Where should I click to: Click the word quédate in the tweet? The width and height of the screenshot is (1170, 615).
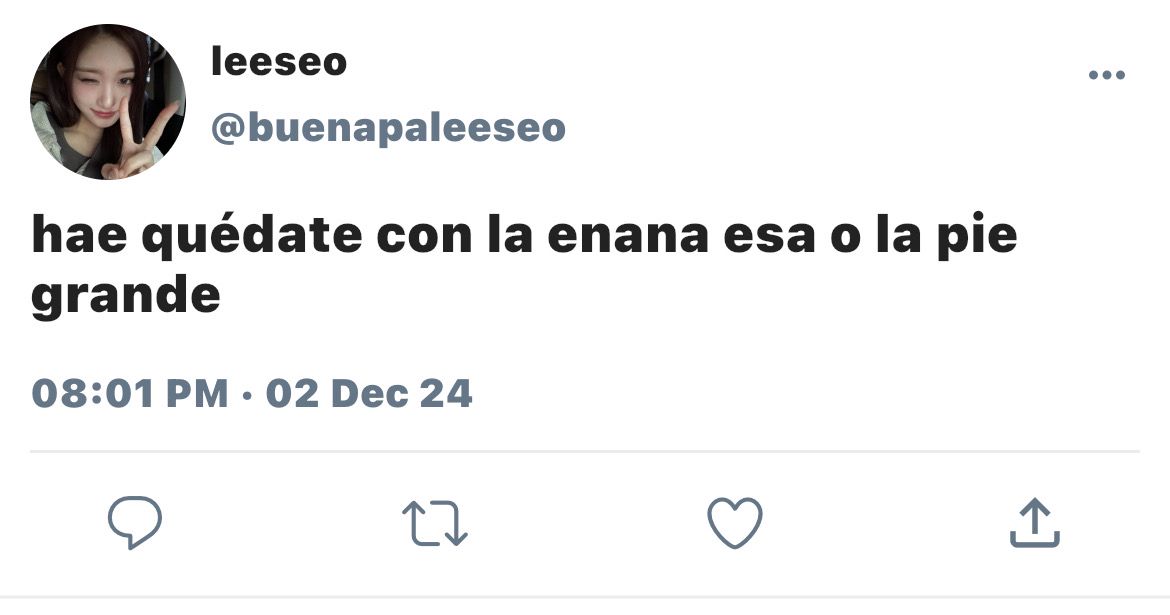click(x=251, y=236)
